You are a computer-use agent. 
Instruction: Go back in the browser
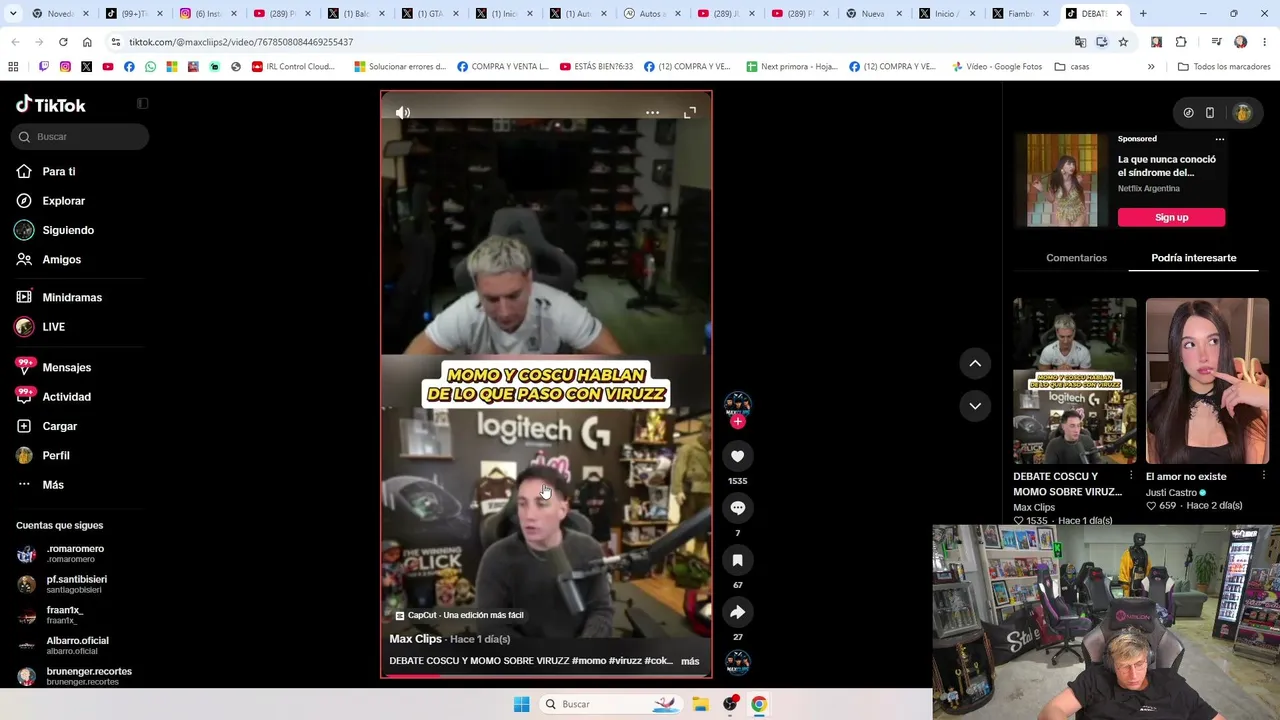pos(15,42)
